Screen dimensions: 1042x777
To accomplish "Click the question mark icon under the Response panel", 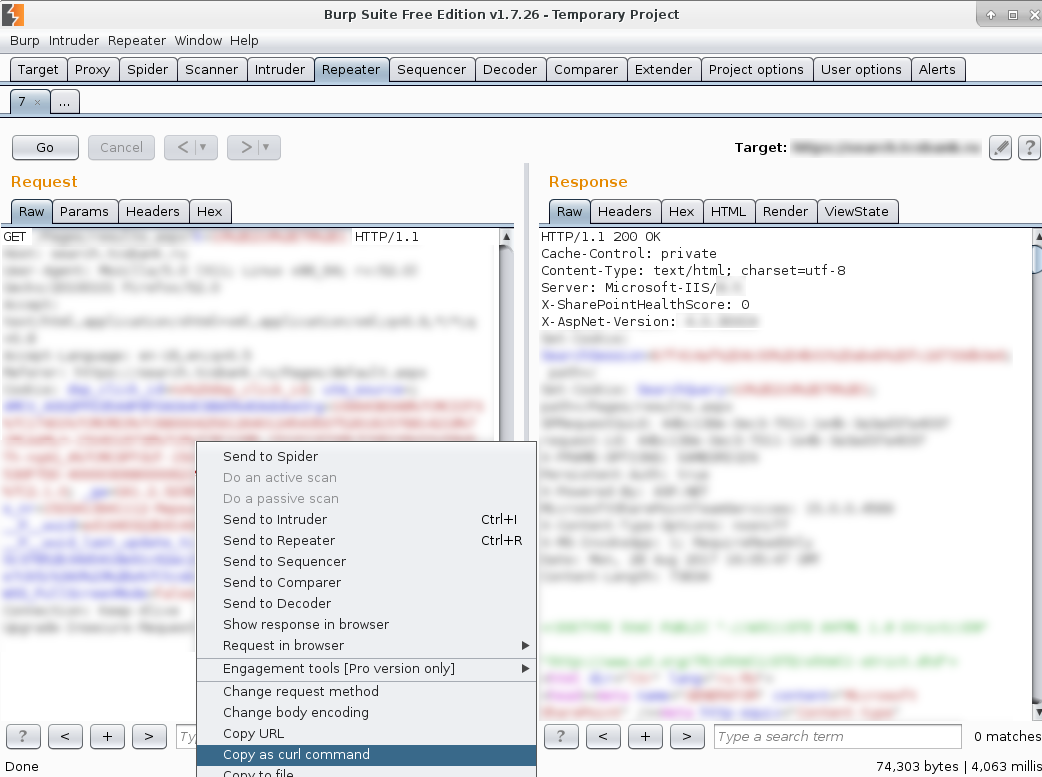I will tap(561, 736).
